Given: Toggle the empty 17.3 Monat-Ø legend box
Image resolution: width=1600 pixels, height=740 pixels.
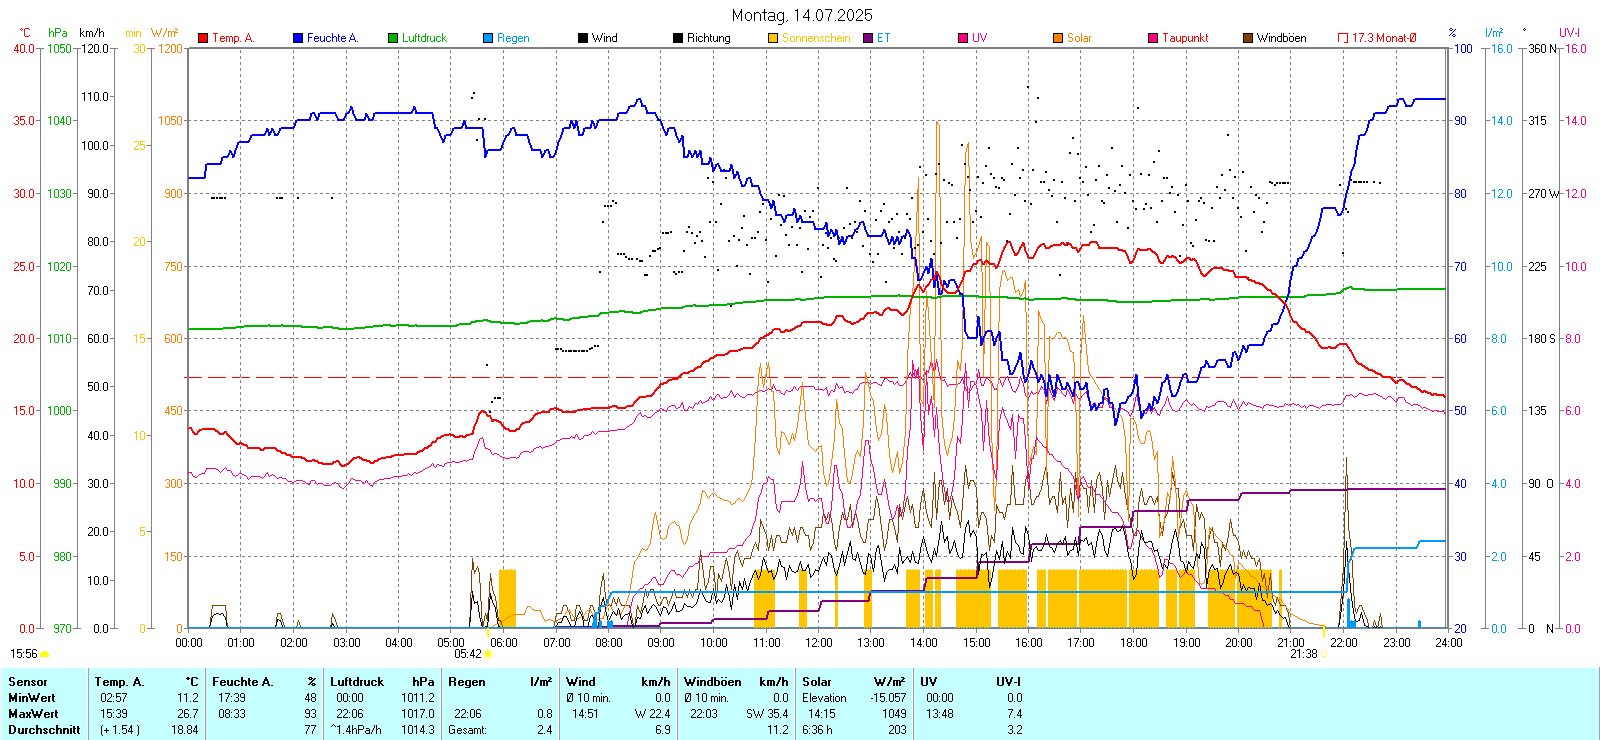Looking at the screenshot, I should (x=1343, y=38).
